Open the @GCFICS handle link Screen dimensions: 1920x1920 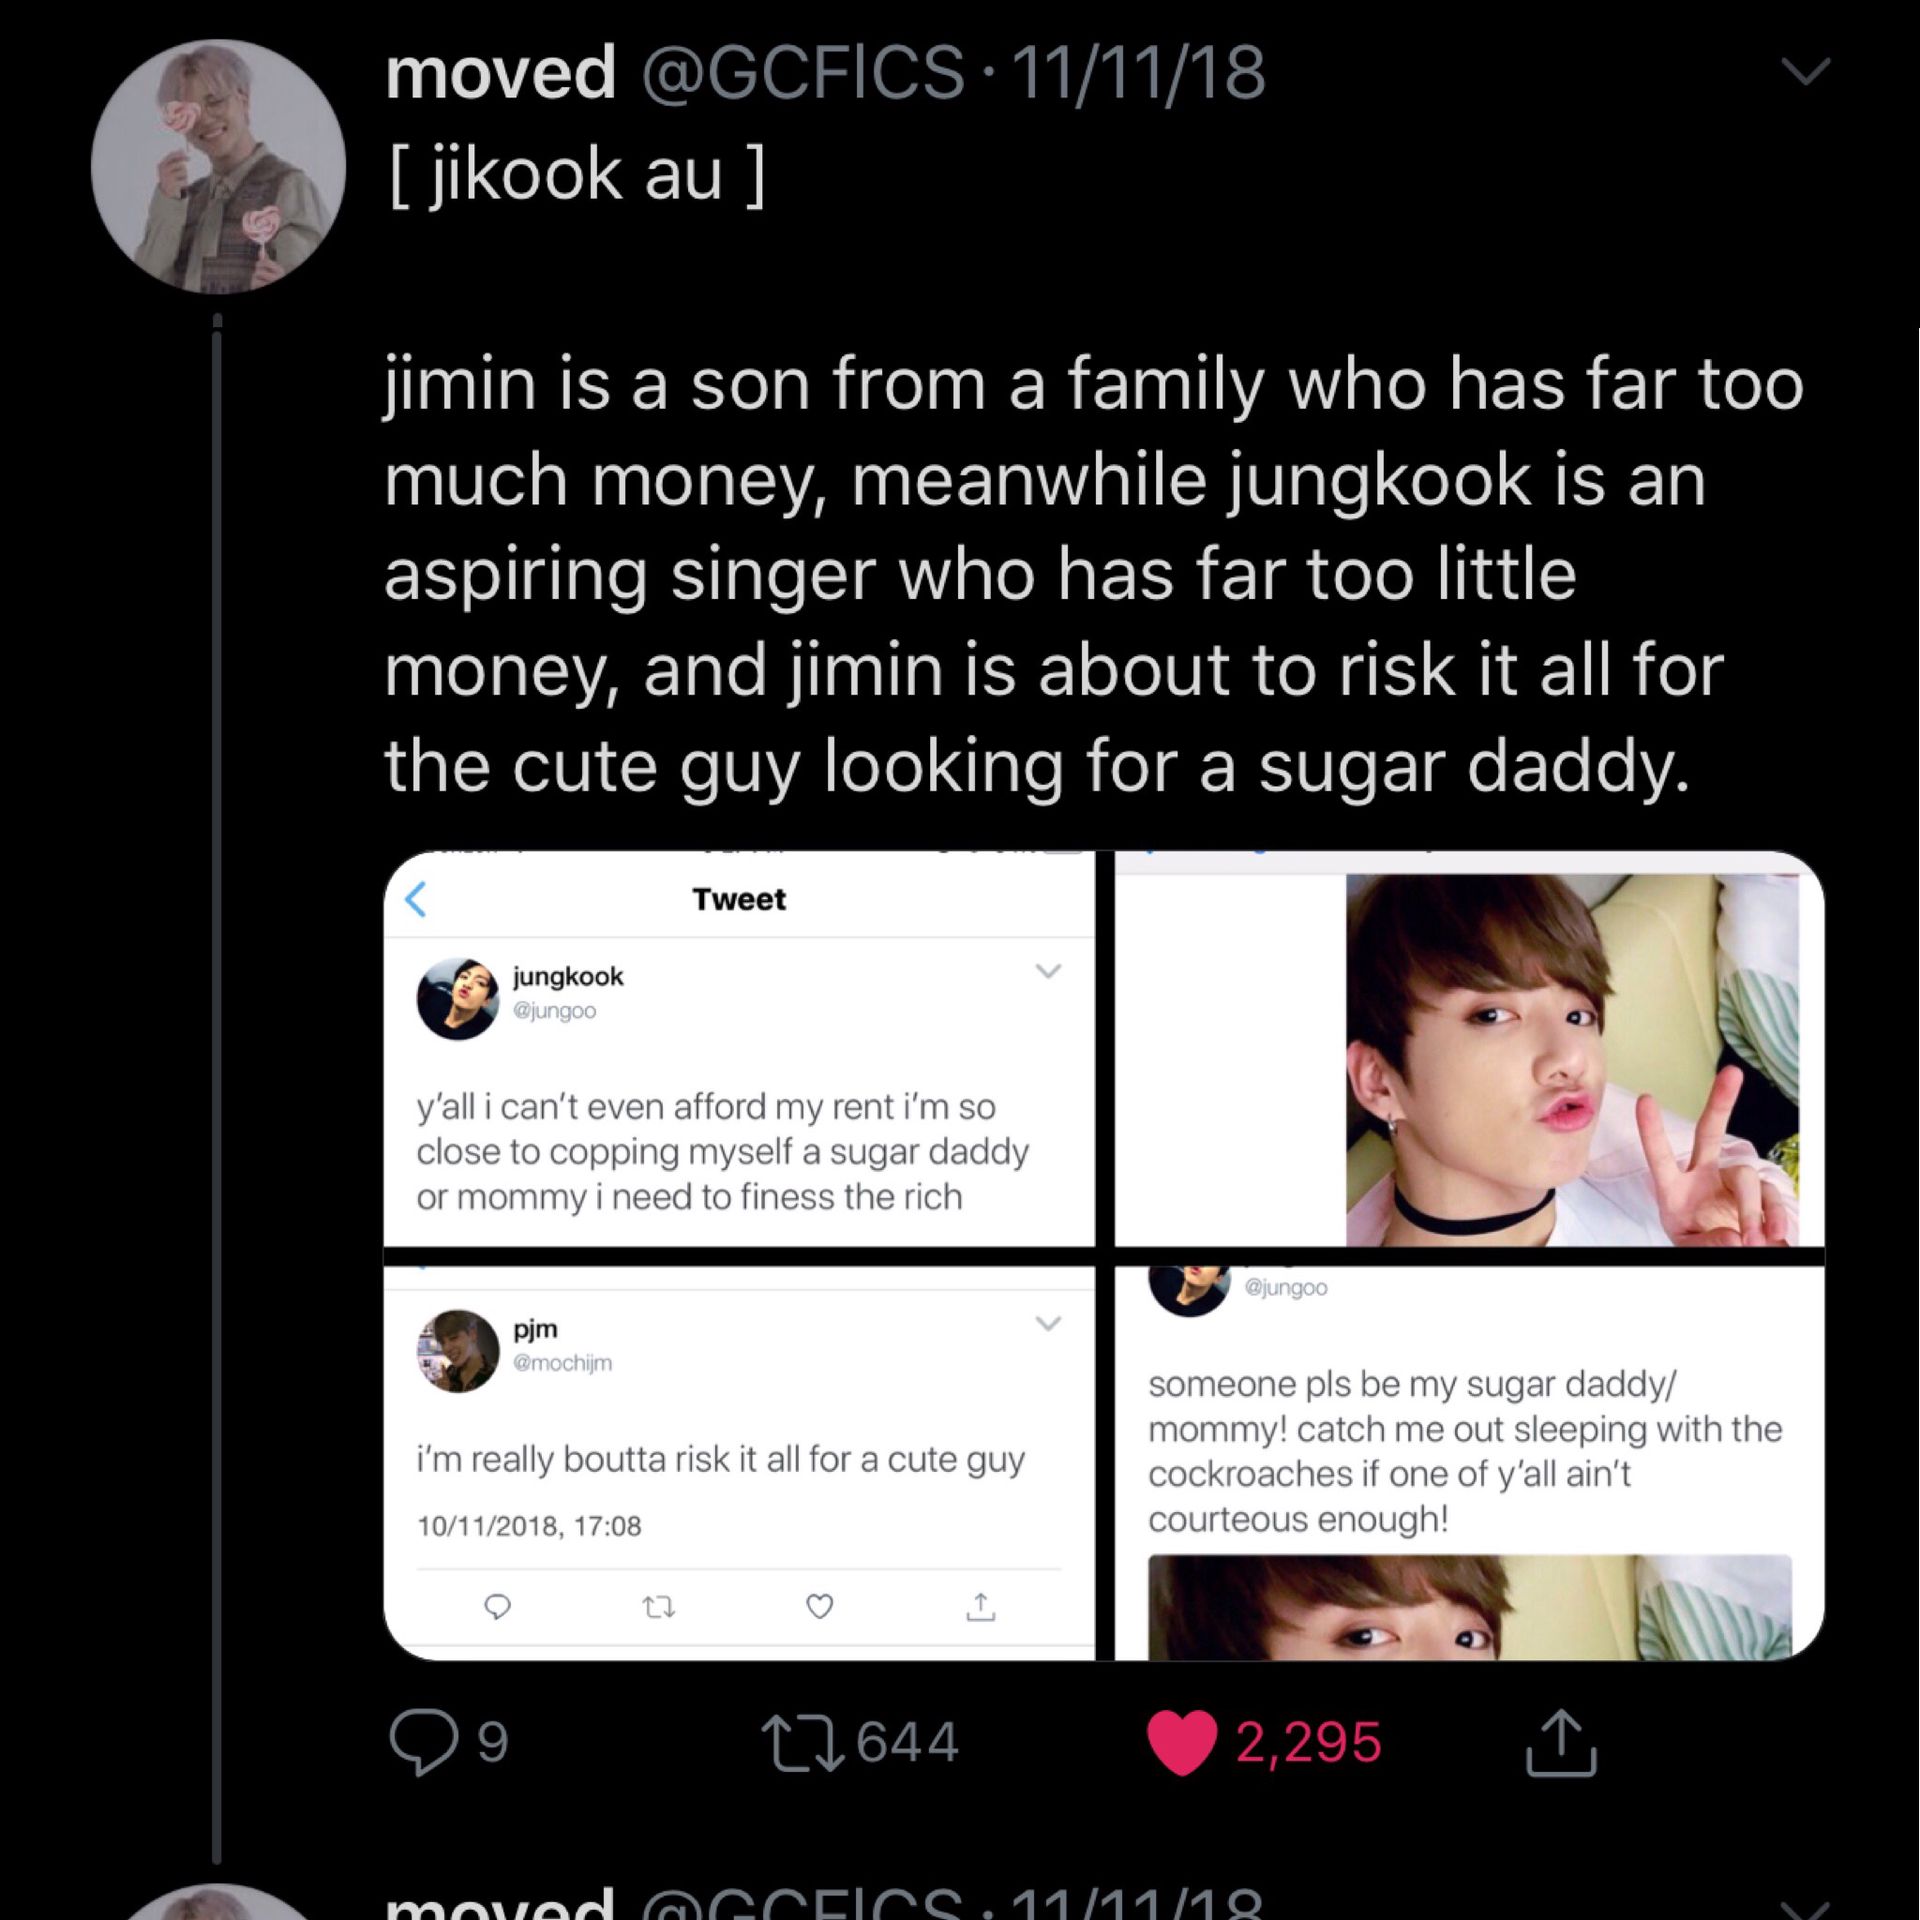pyautogui.click(x=802, y=73)
